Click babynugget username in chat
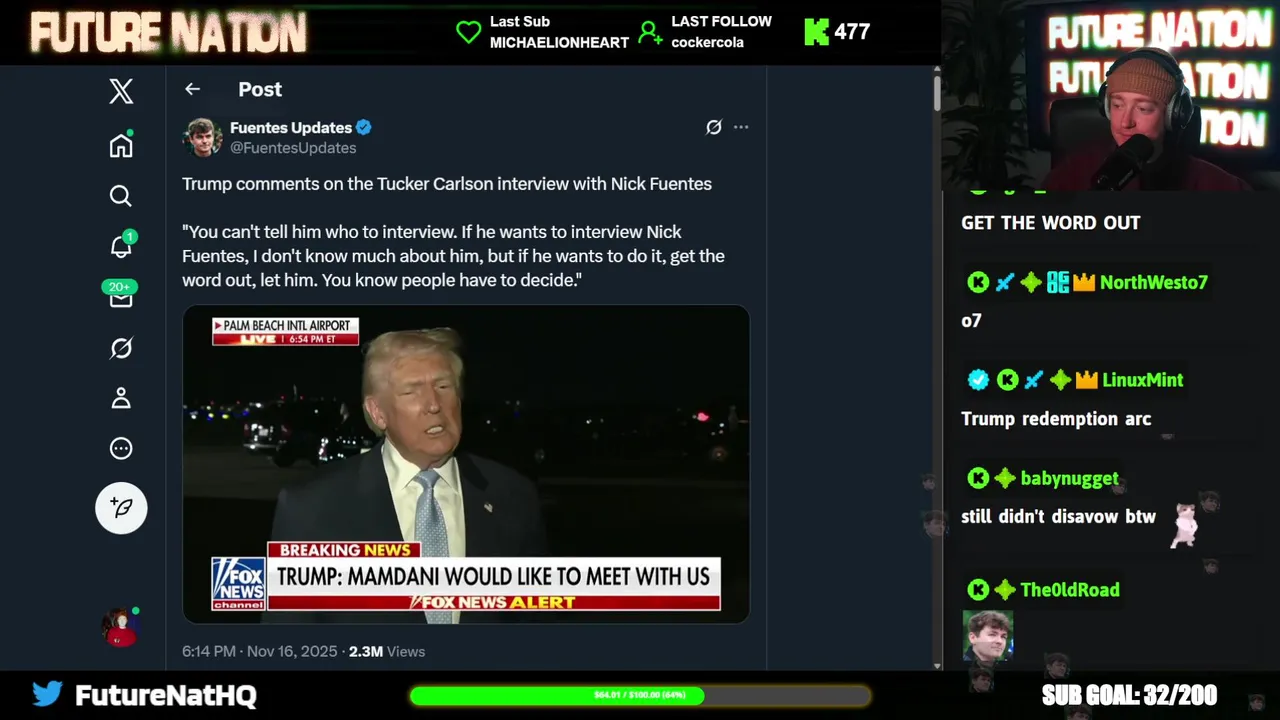 (1070, 478)
